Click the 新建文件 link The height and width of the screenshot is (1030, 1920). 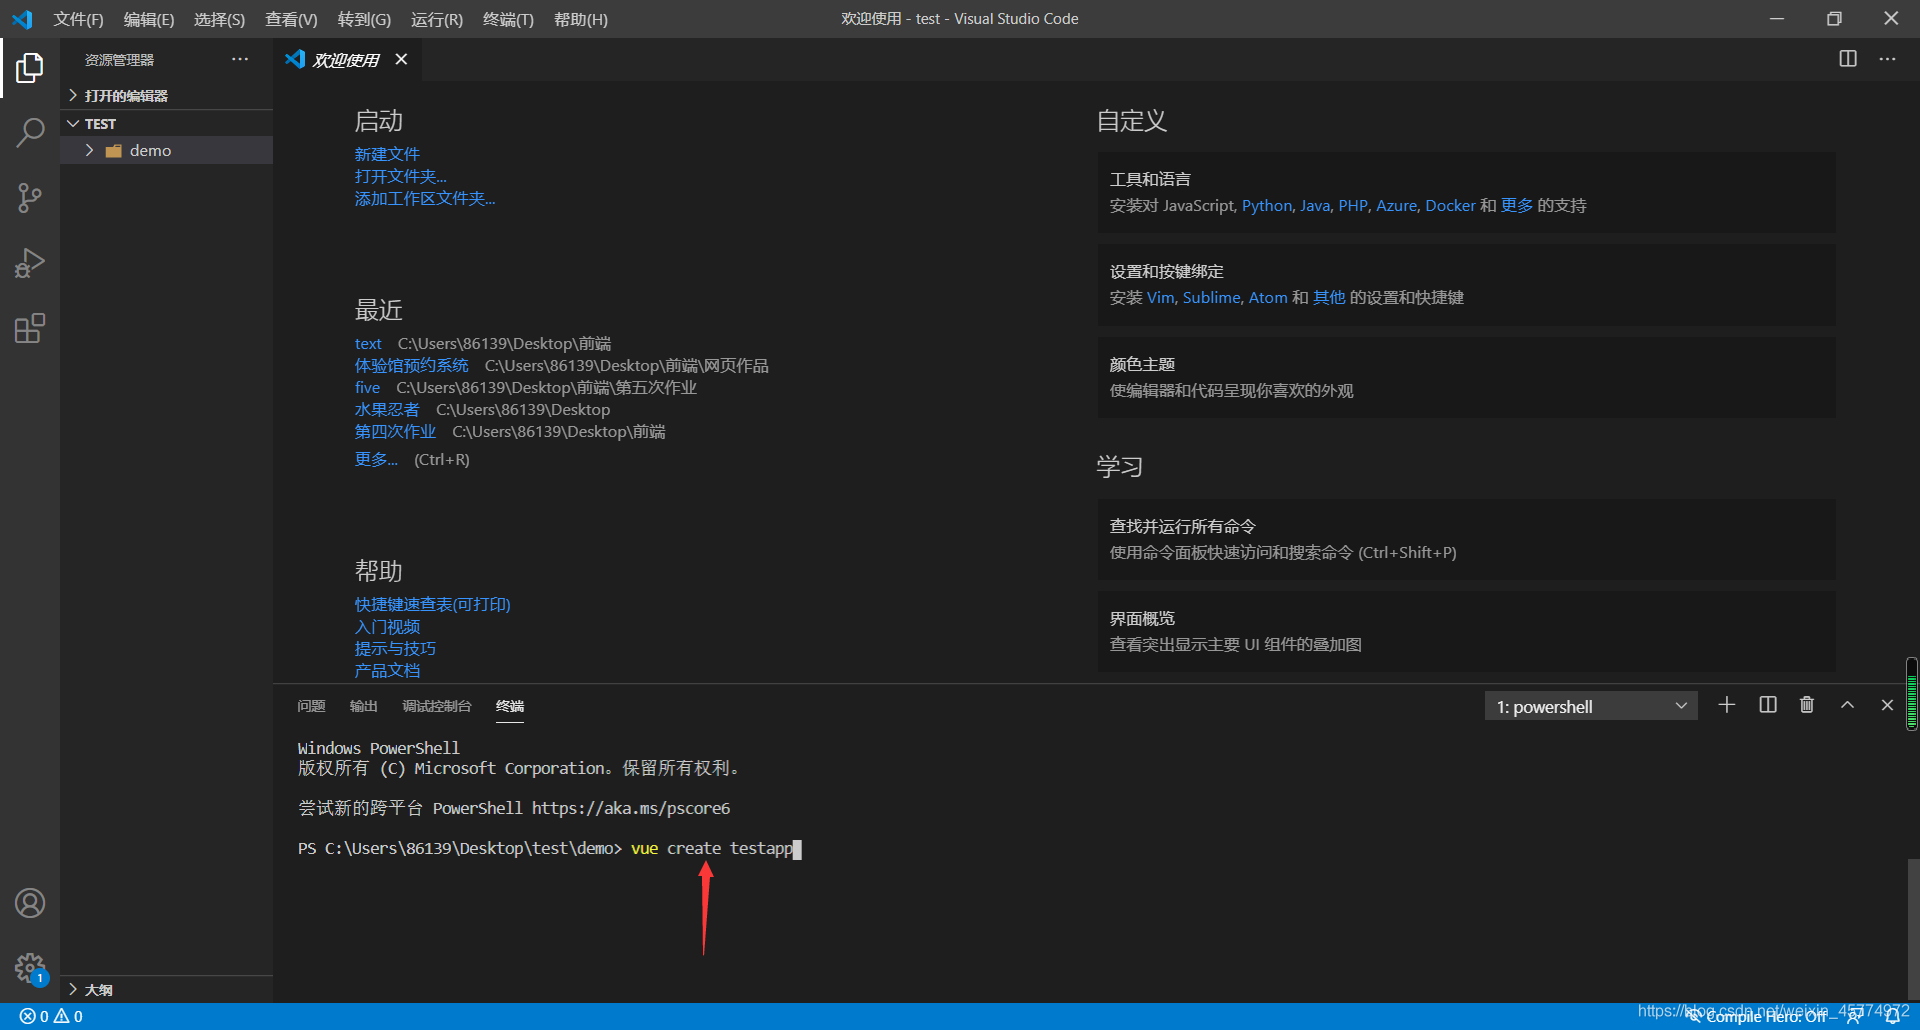[x=387, y=154]
